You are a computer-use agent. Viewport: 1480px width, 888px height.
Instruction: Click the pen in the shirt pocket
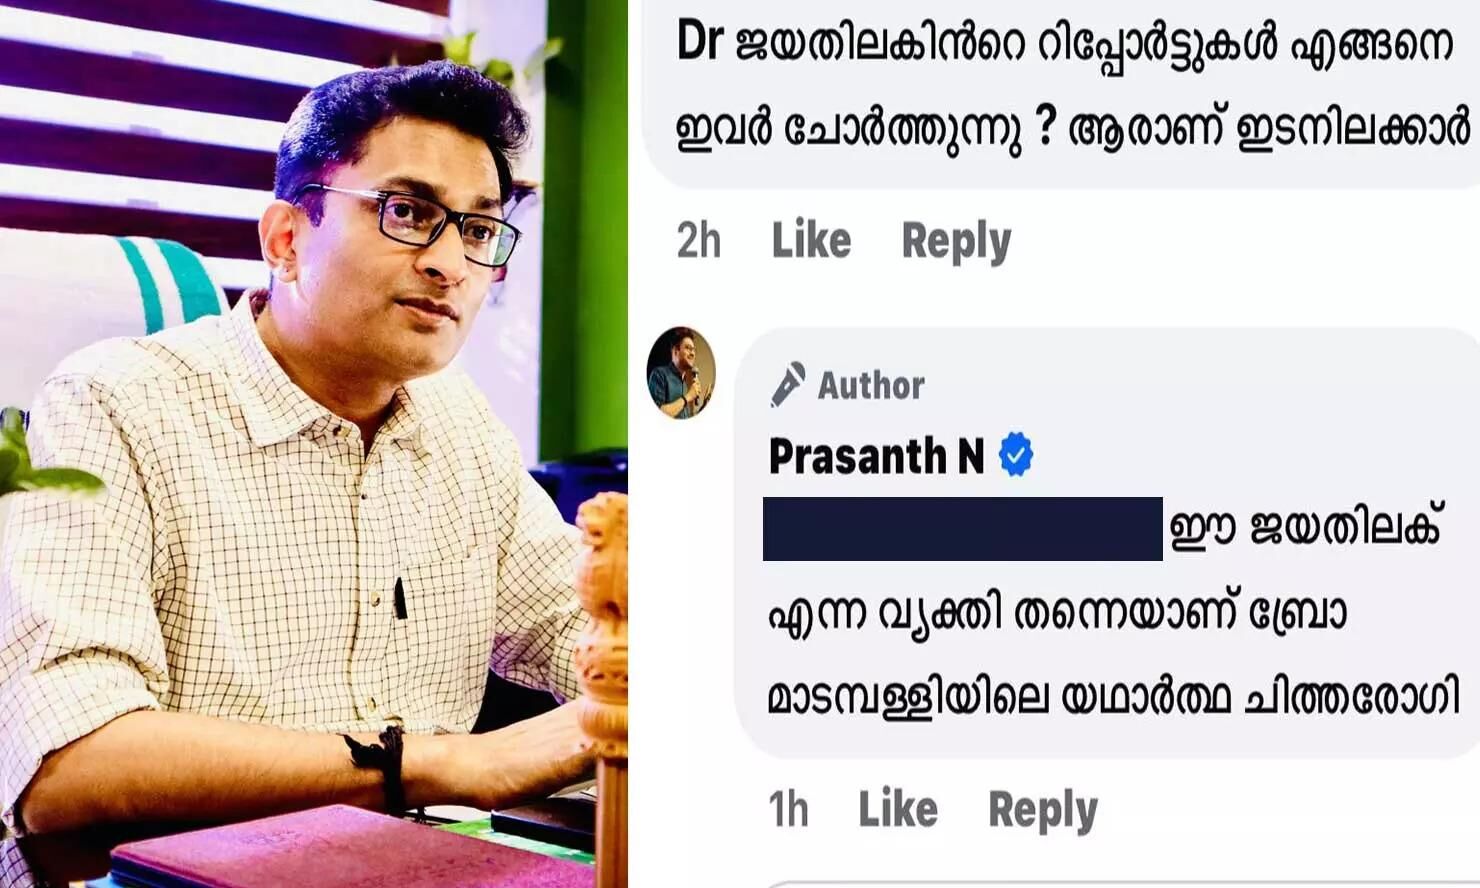point(399,597)
